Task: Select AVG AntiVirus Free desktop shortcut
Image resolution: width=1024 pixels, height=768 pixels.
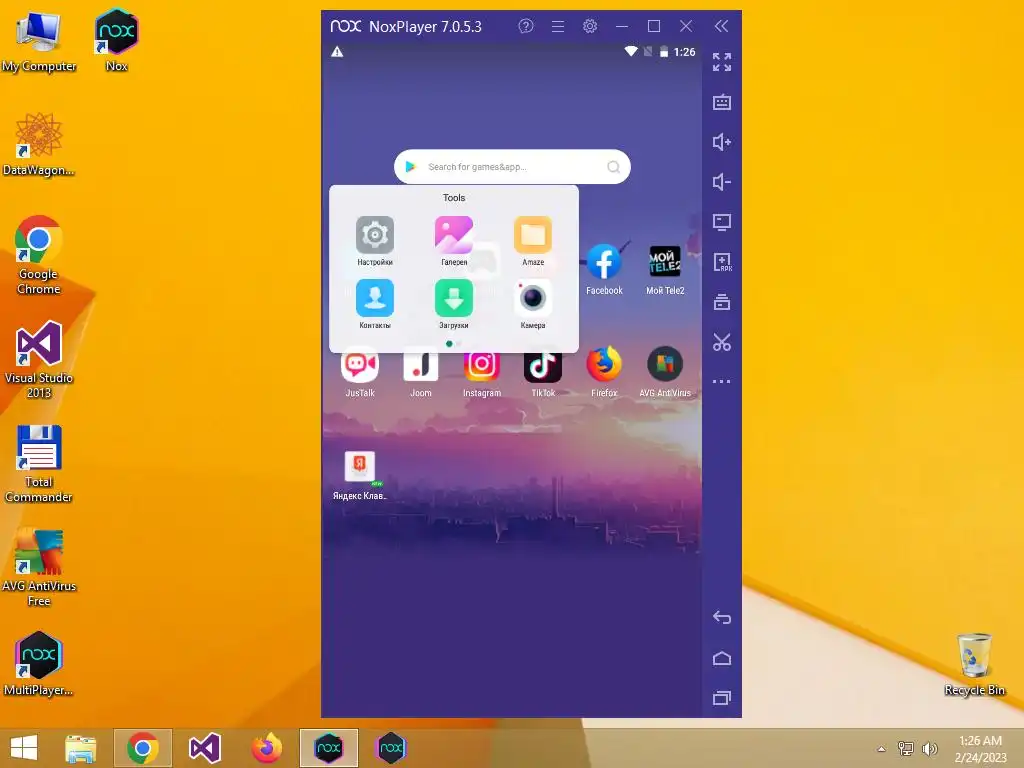Action: tap(39, 568)
